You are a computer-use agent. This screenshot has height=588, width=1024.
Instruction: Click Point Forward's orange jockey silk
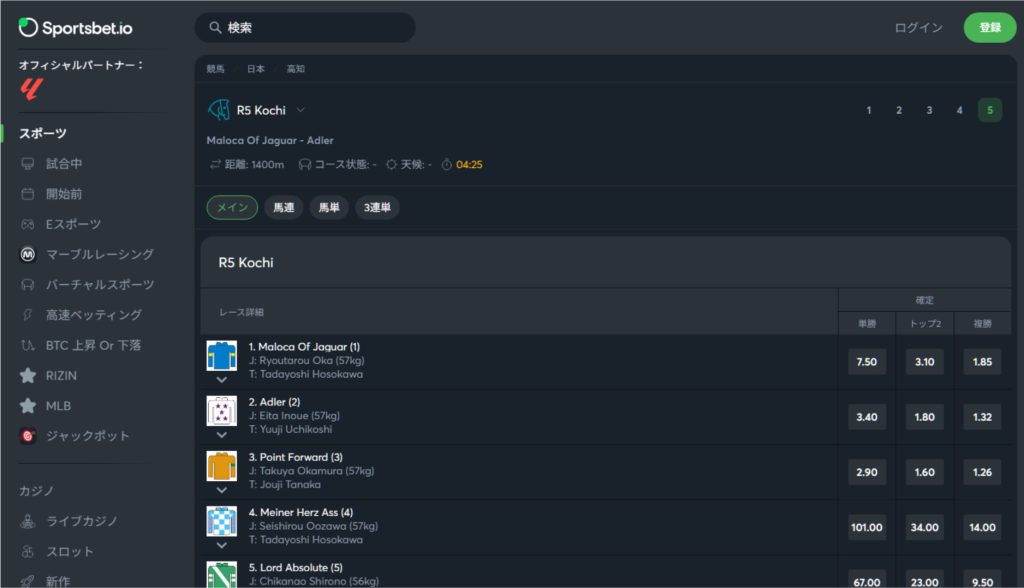click(x=221, y=466)
